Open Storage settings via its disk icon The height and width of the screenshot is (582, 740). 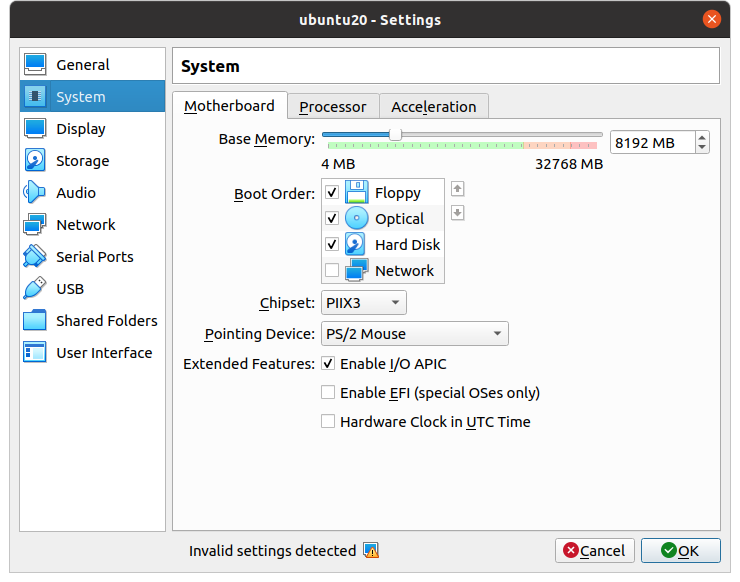35,160
